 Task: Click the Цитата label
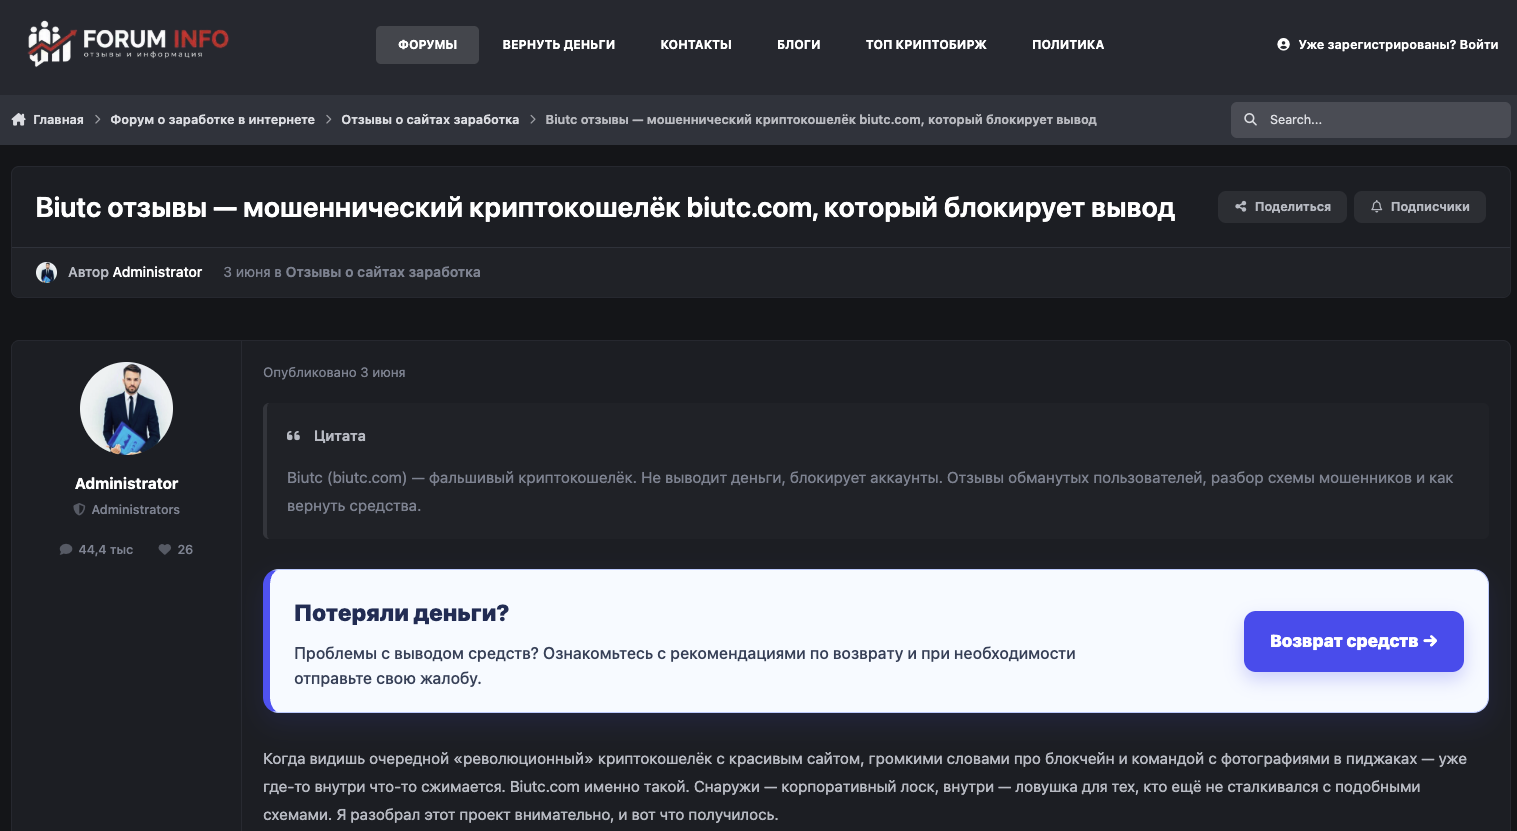point(340,436)
